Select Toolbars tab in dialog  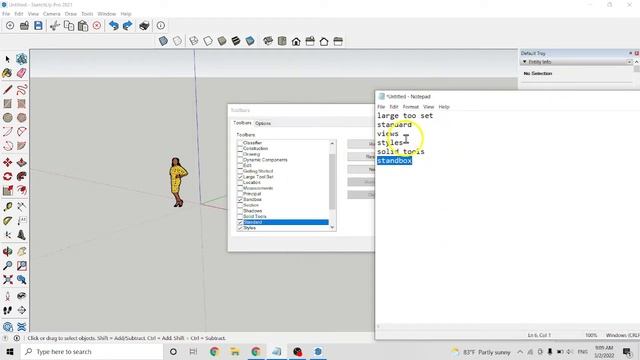pyautogui.click(x=242, y=123)
